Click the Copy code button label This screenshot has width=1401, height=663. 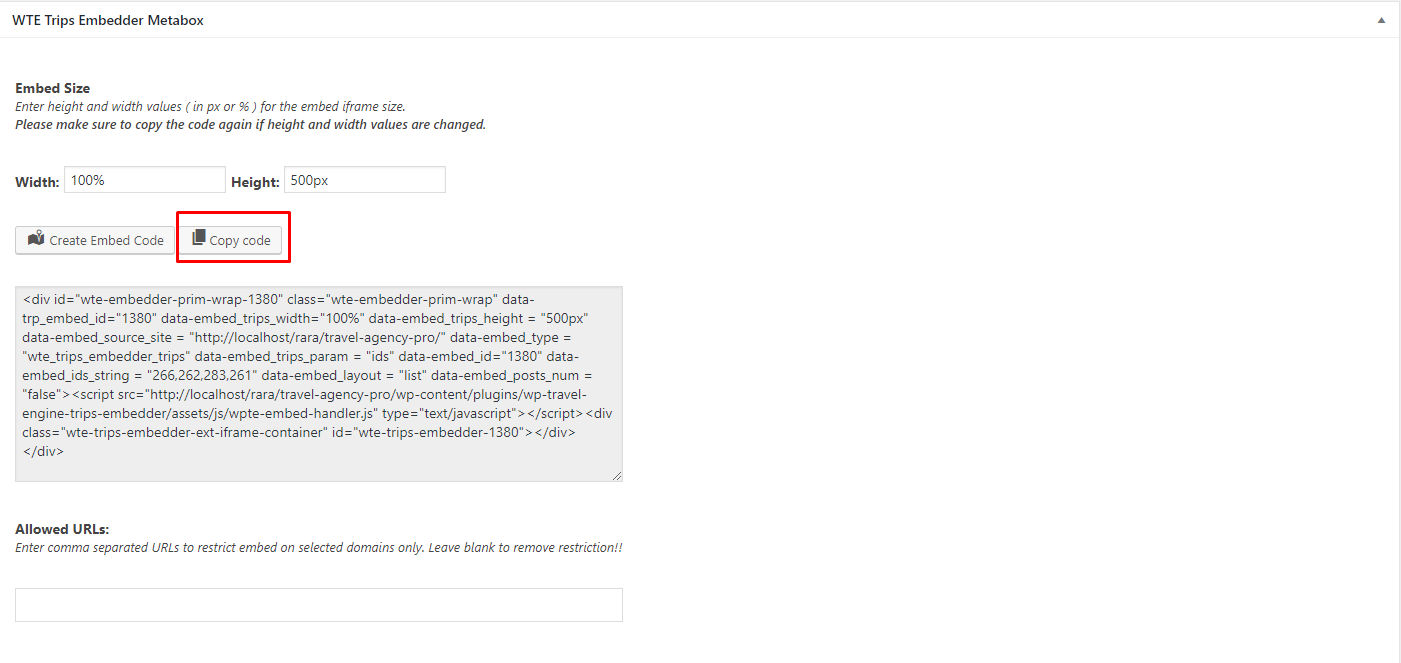click(x=240, y=240)
